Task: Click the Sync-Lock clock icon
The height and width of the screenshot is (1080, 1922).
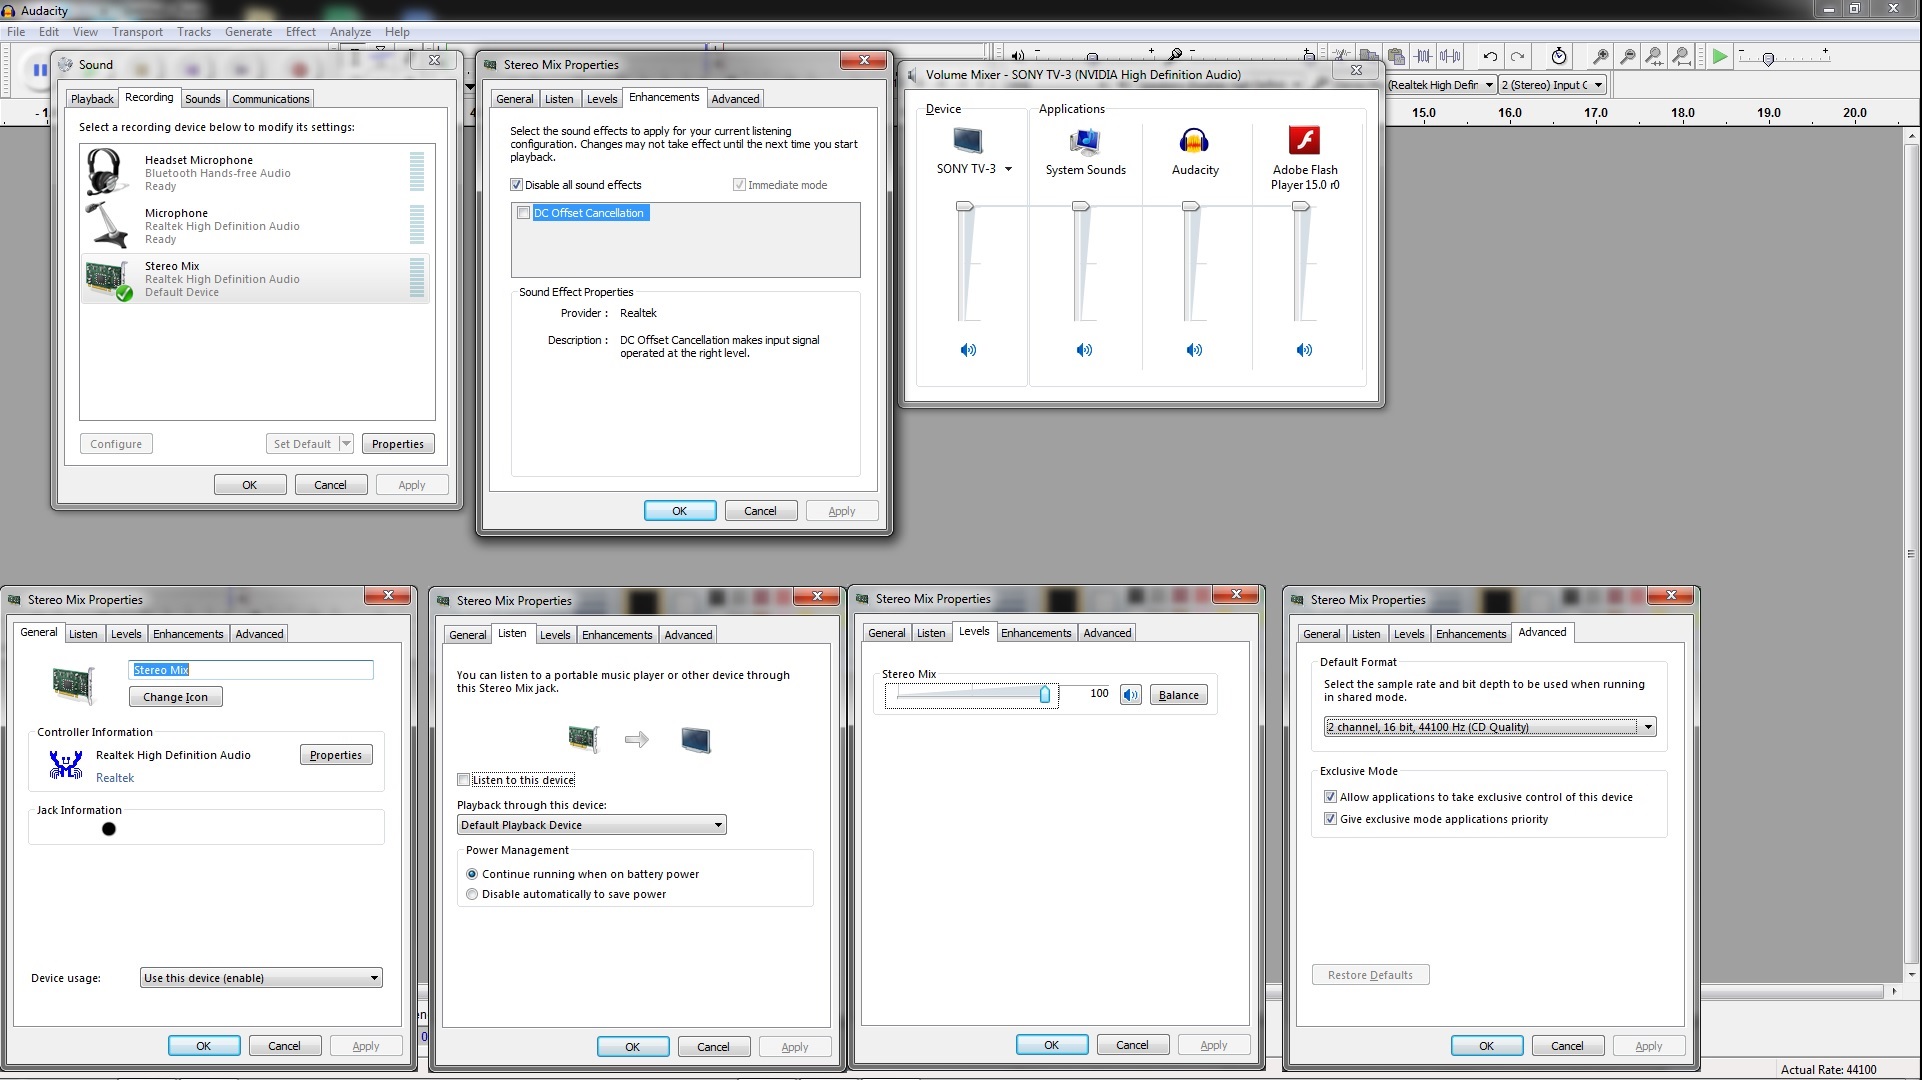Action: [x=1559, y=56]
